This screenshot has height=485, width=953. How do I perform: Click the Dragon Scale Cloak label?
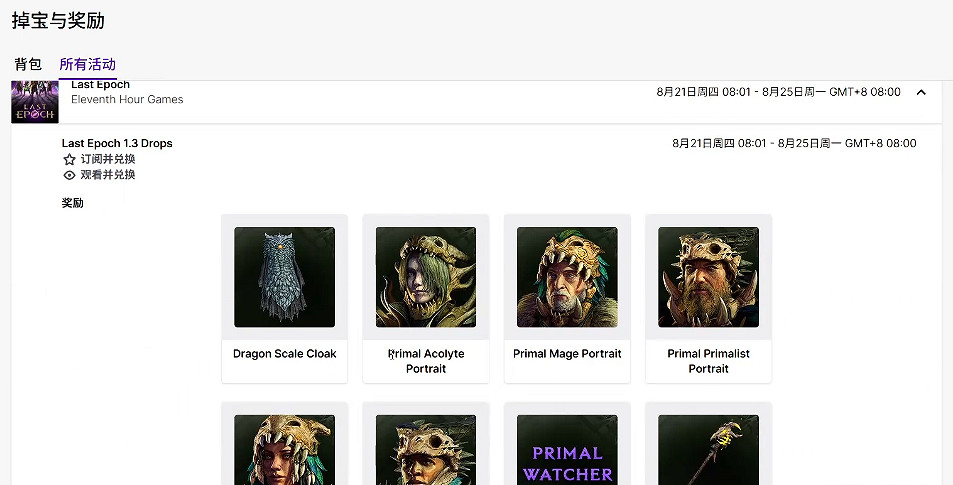click(x=284, y=354)
